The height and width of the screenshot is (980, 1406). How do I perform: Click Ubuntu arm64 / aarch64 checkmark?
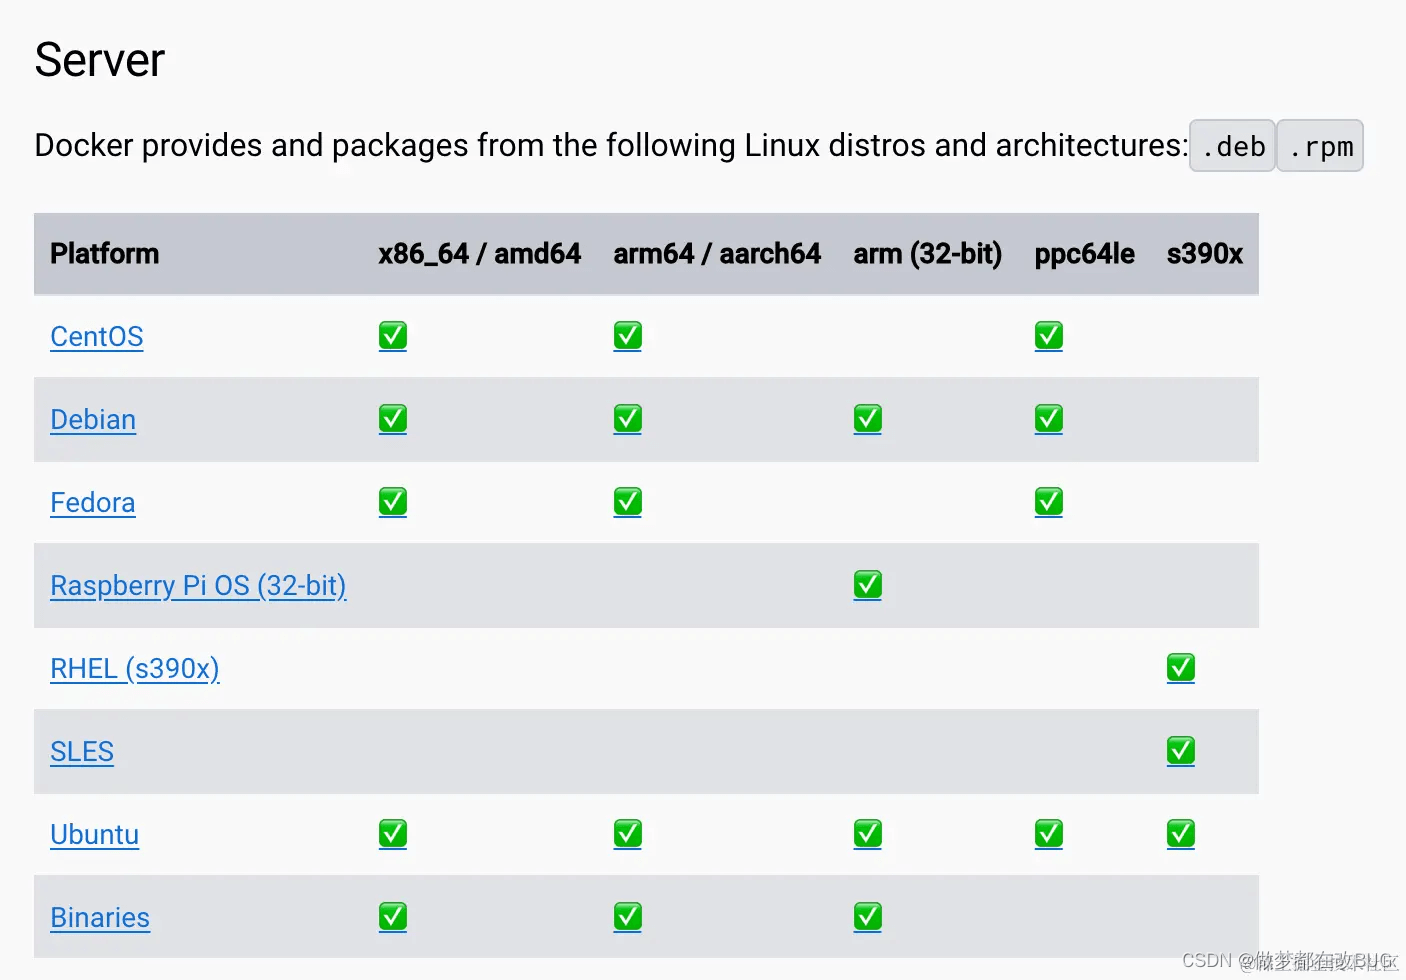(x=628, y=834)
